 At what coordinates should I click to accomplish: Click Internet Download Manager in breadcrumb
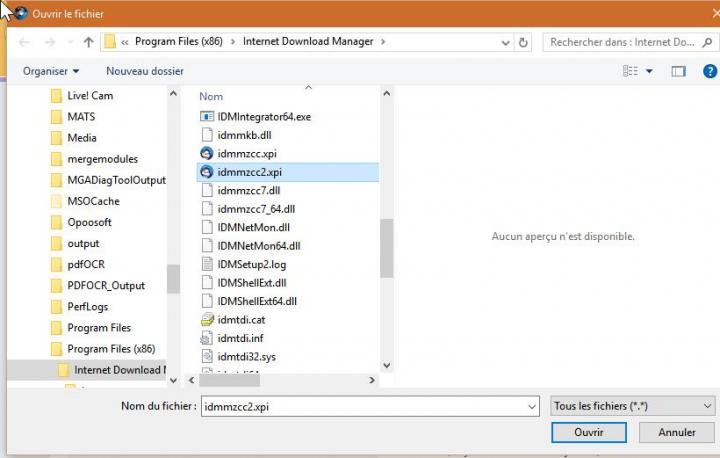[308, 41]
